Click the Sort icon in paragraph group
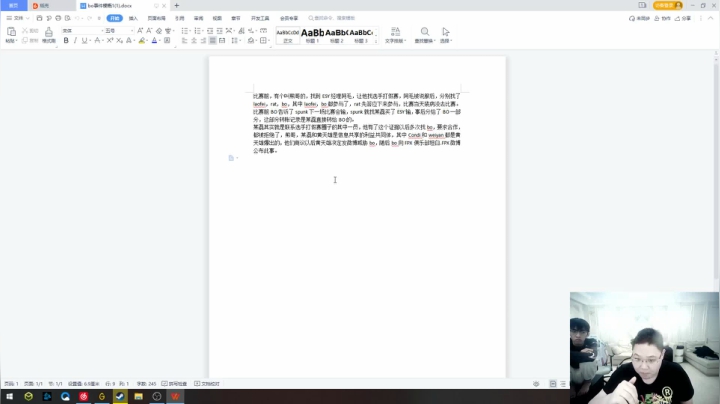 pyautogui.click(x=242, y=31)
